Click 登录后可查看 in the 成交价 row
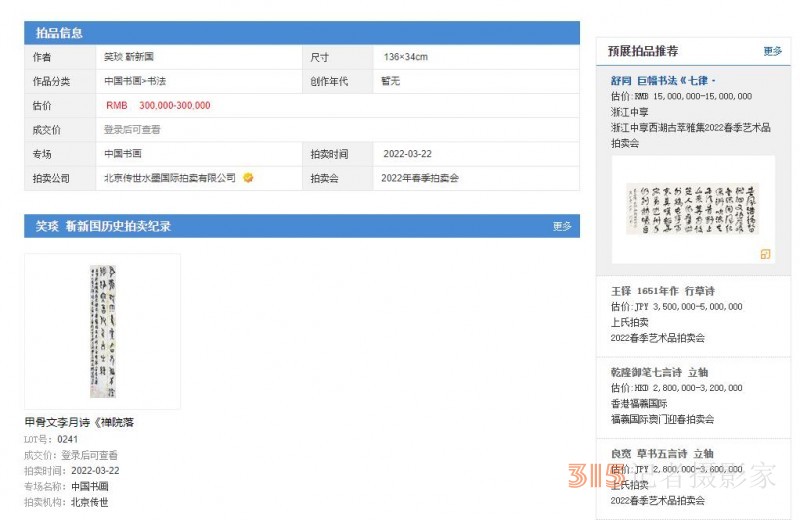The image size is (800, 520). point(132,130)
